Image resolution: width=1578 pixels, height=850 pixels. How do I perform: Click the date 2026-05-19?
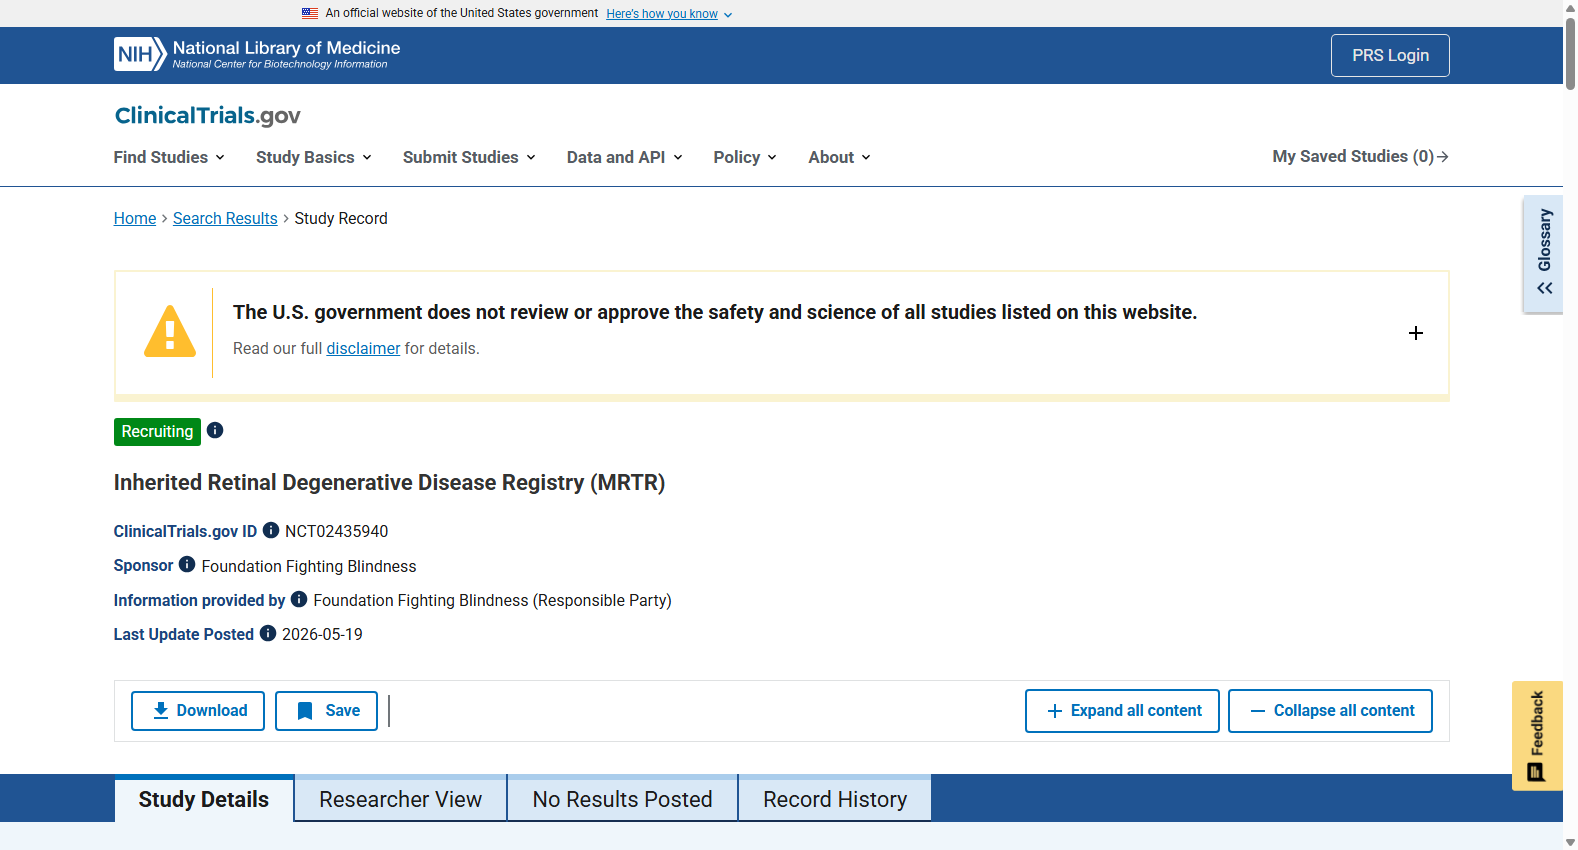[322, 634]
